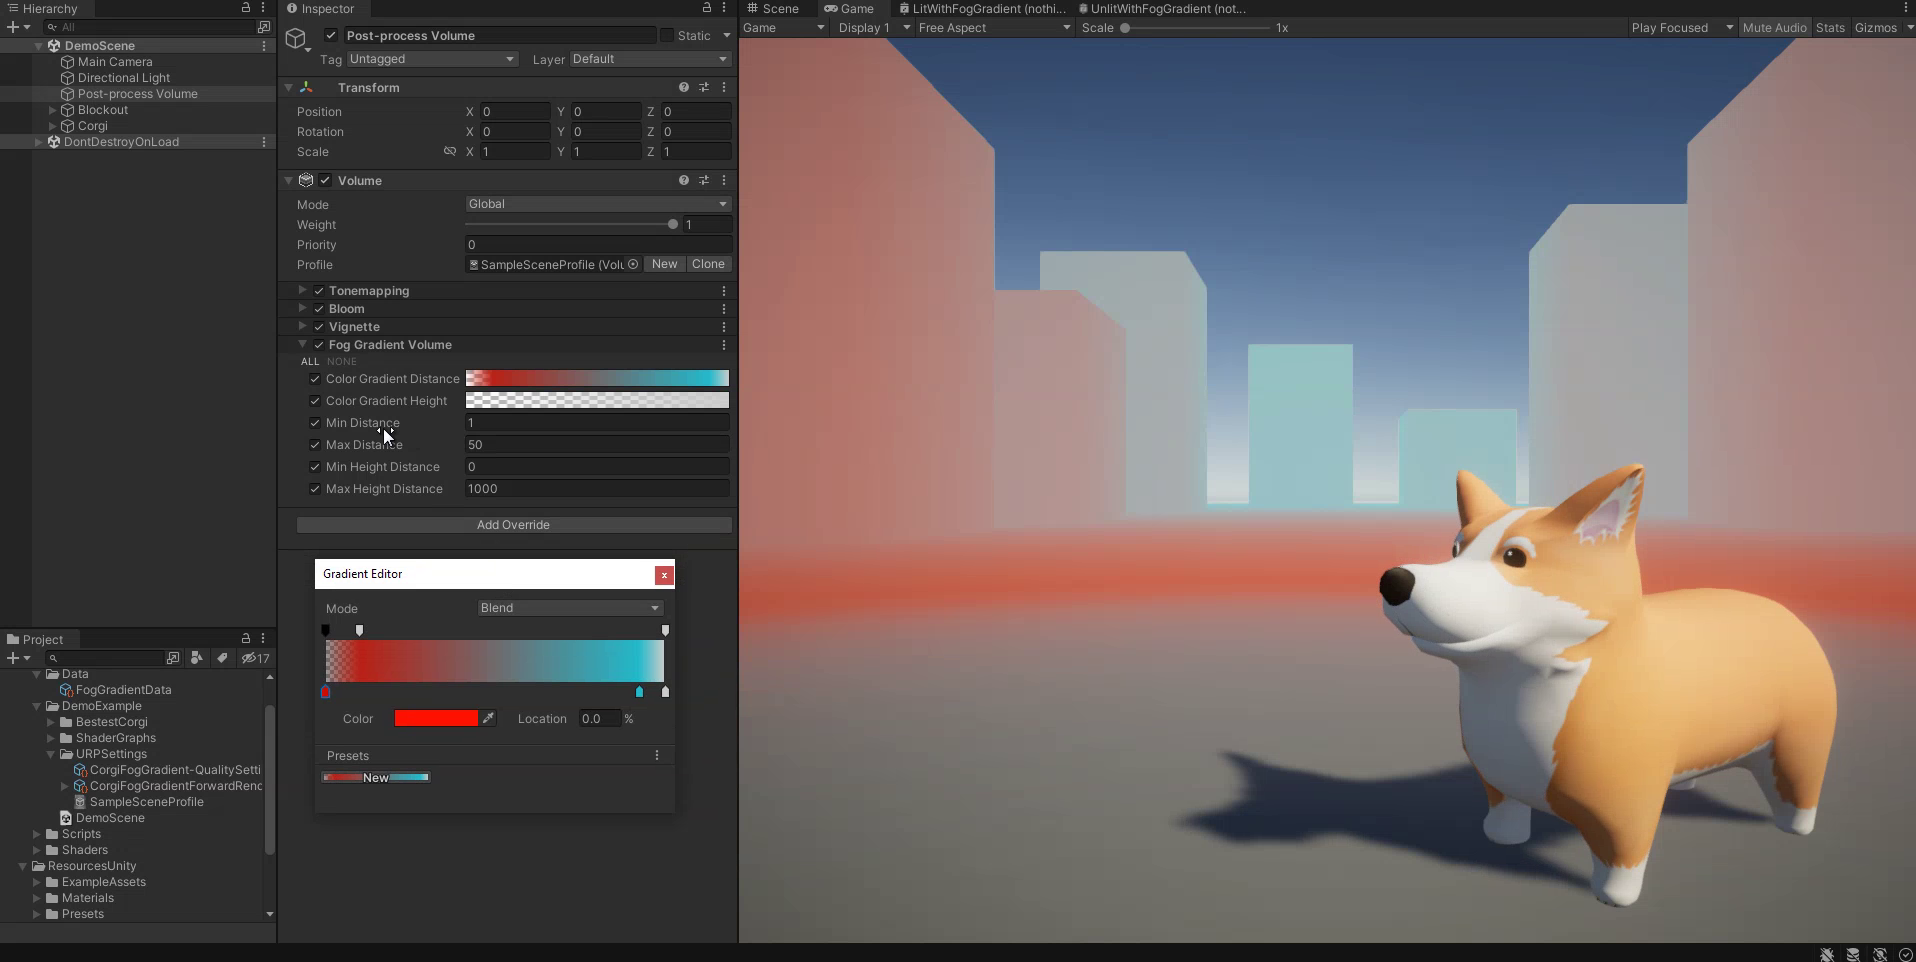Click the New profile button
Screen dimensions: 1916x962
(665, 264)
